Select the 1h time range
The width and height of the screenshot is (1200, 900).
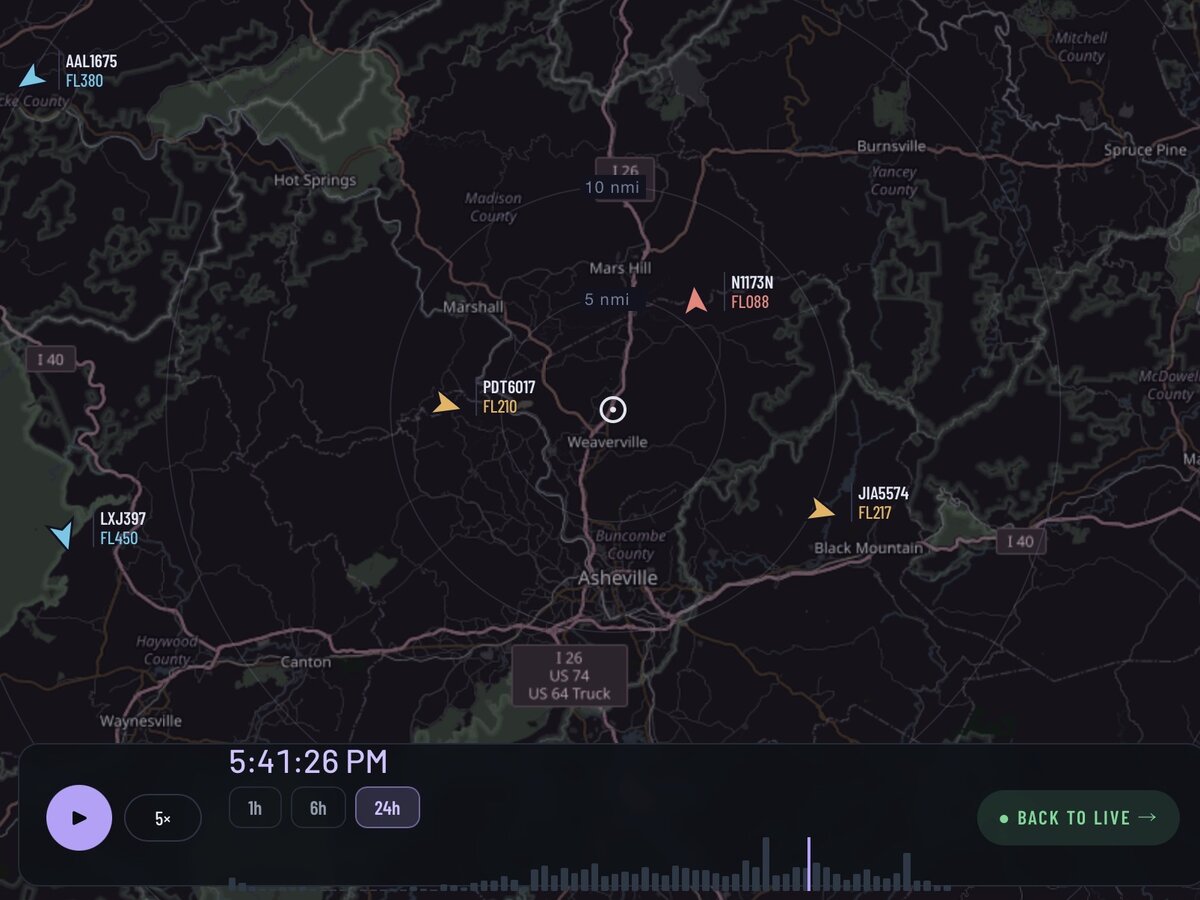(x=255, y=808)
